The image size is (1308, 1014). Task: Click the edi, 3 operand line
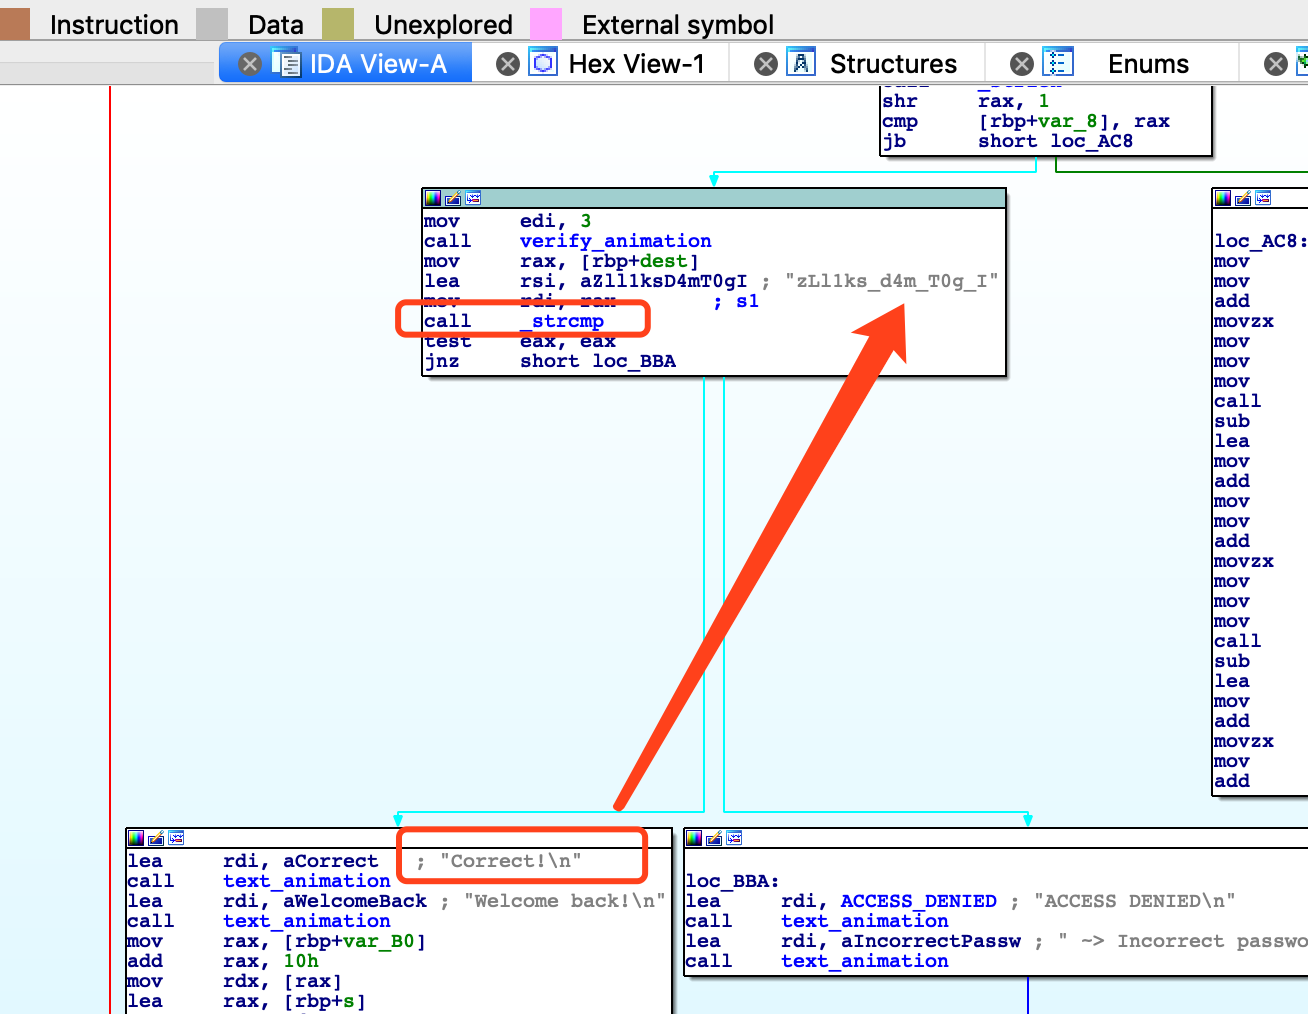click(x=556, y=221)
